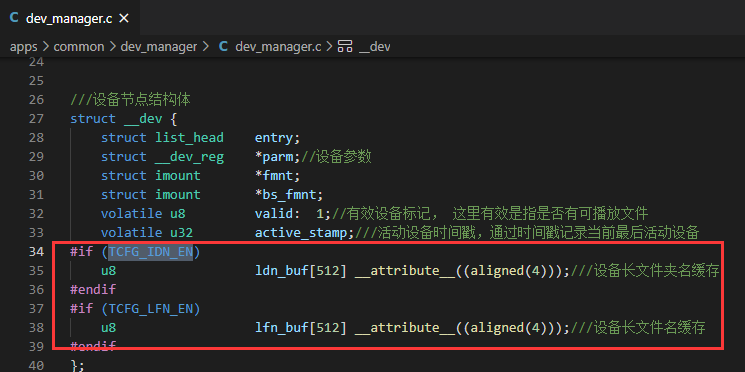Close the dev_manager.c tab

[124, 19]
